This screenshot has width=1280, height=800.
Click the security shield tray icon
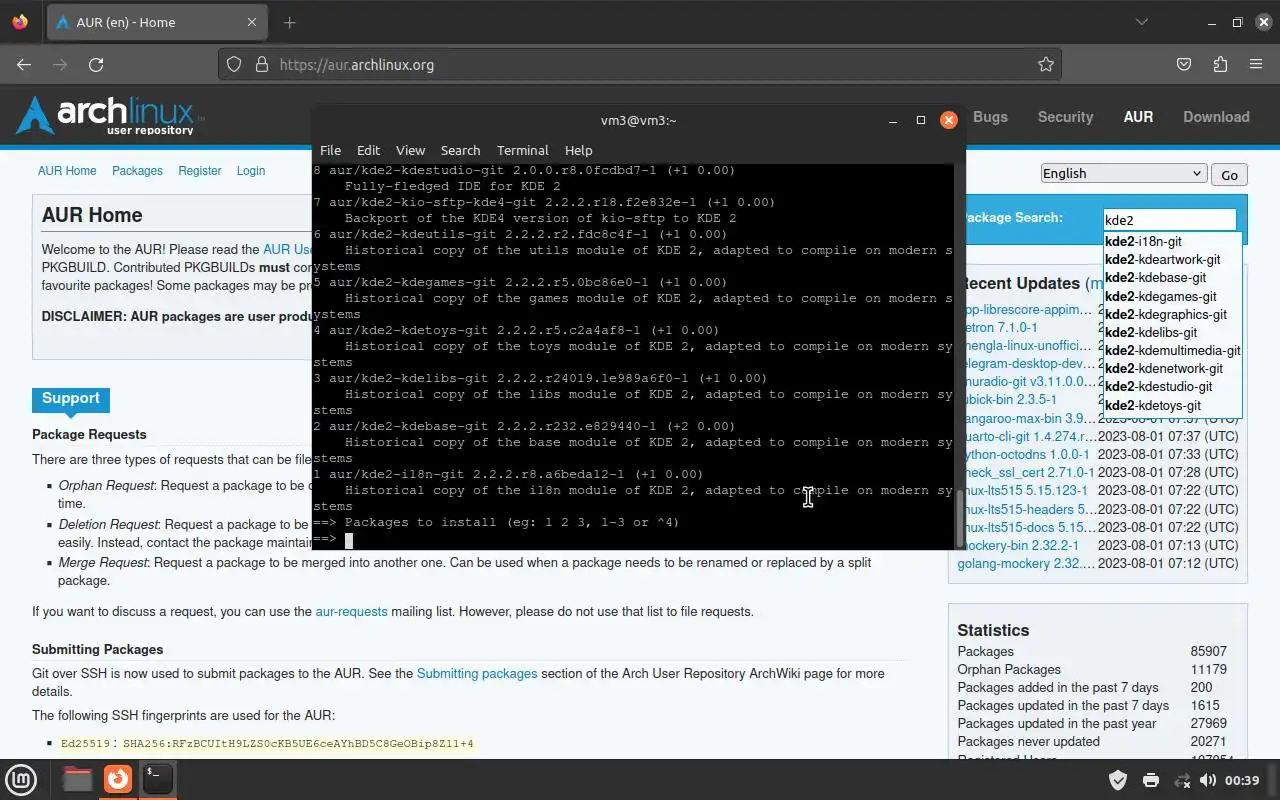coord(1118,780)
